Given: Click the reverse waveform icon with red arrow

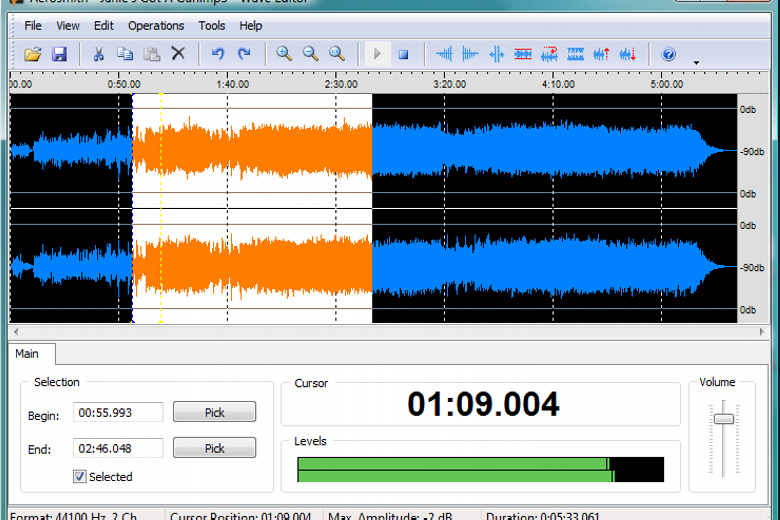Looking at the screenshot, I should (549, 54).
